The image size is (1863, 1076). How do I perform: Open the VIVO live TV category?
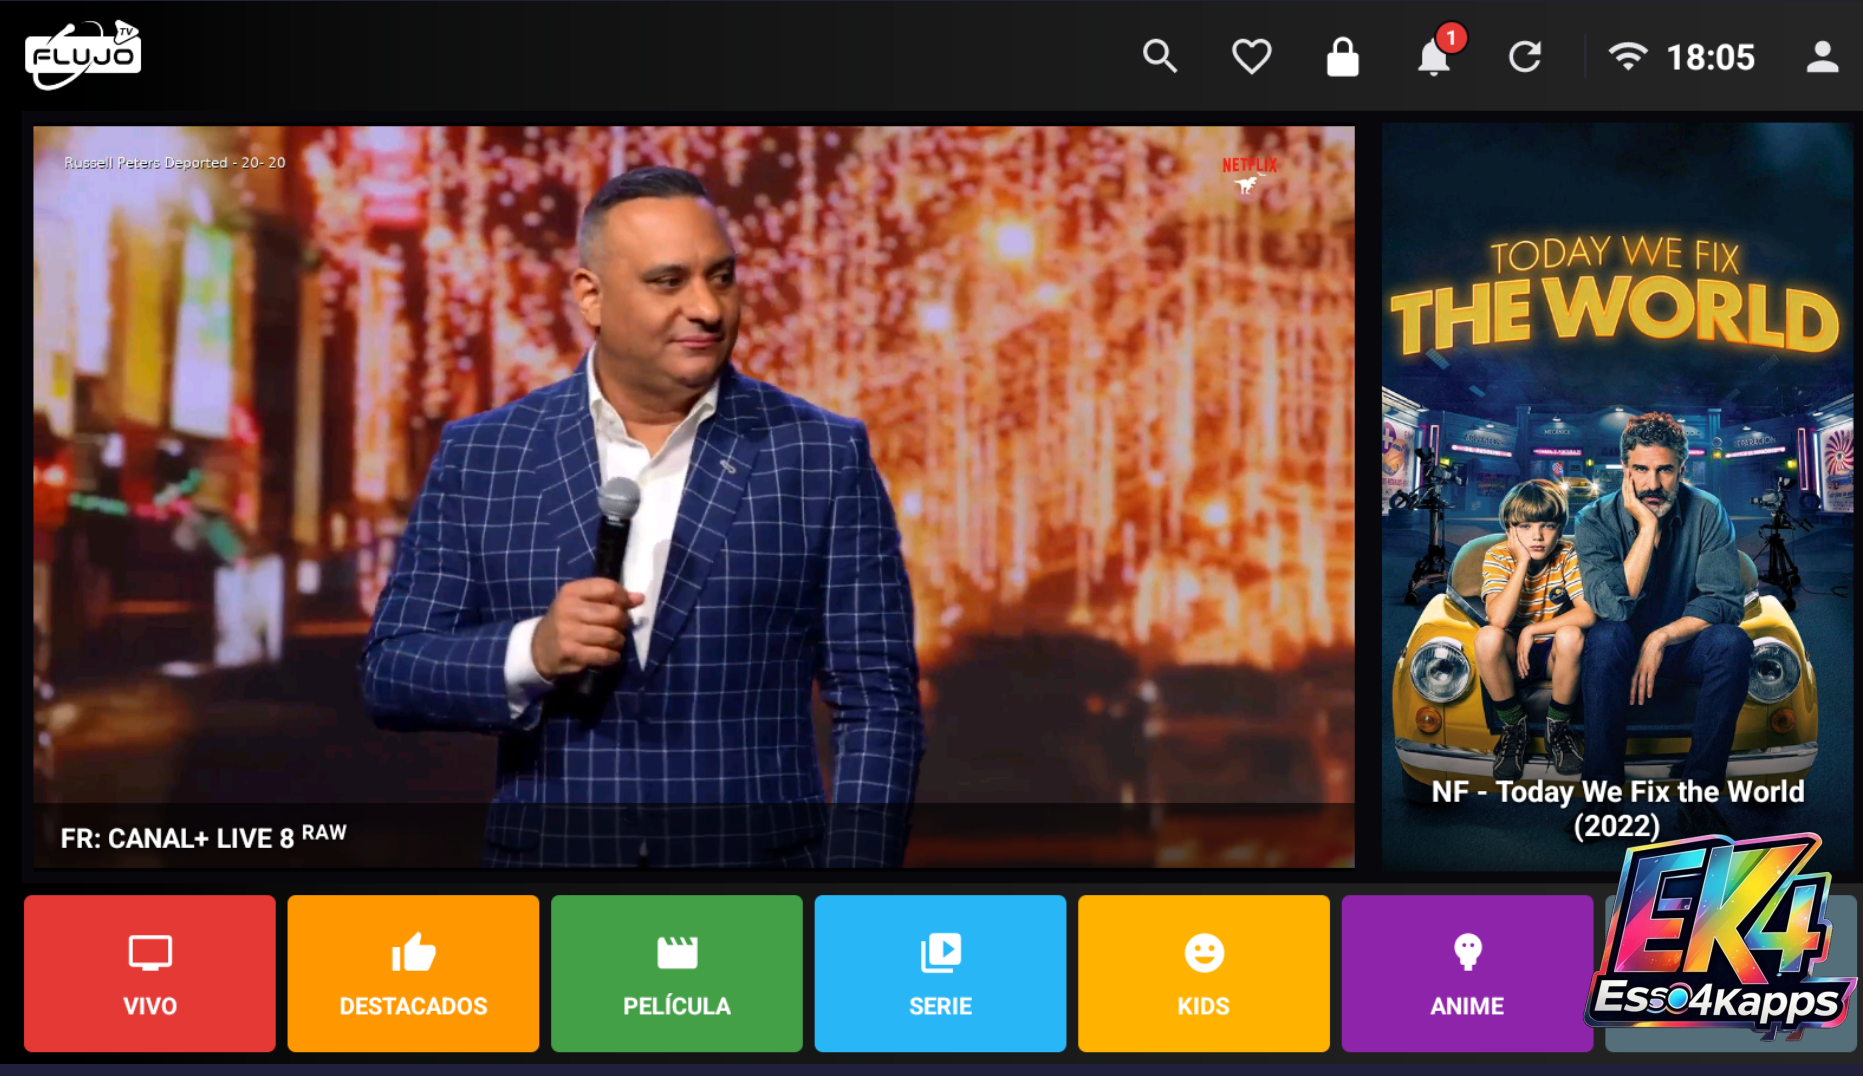pyautogui.click(x=150, y=973)
